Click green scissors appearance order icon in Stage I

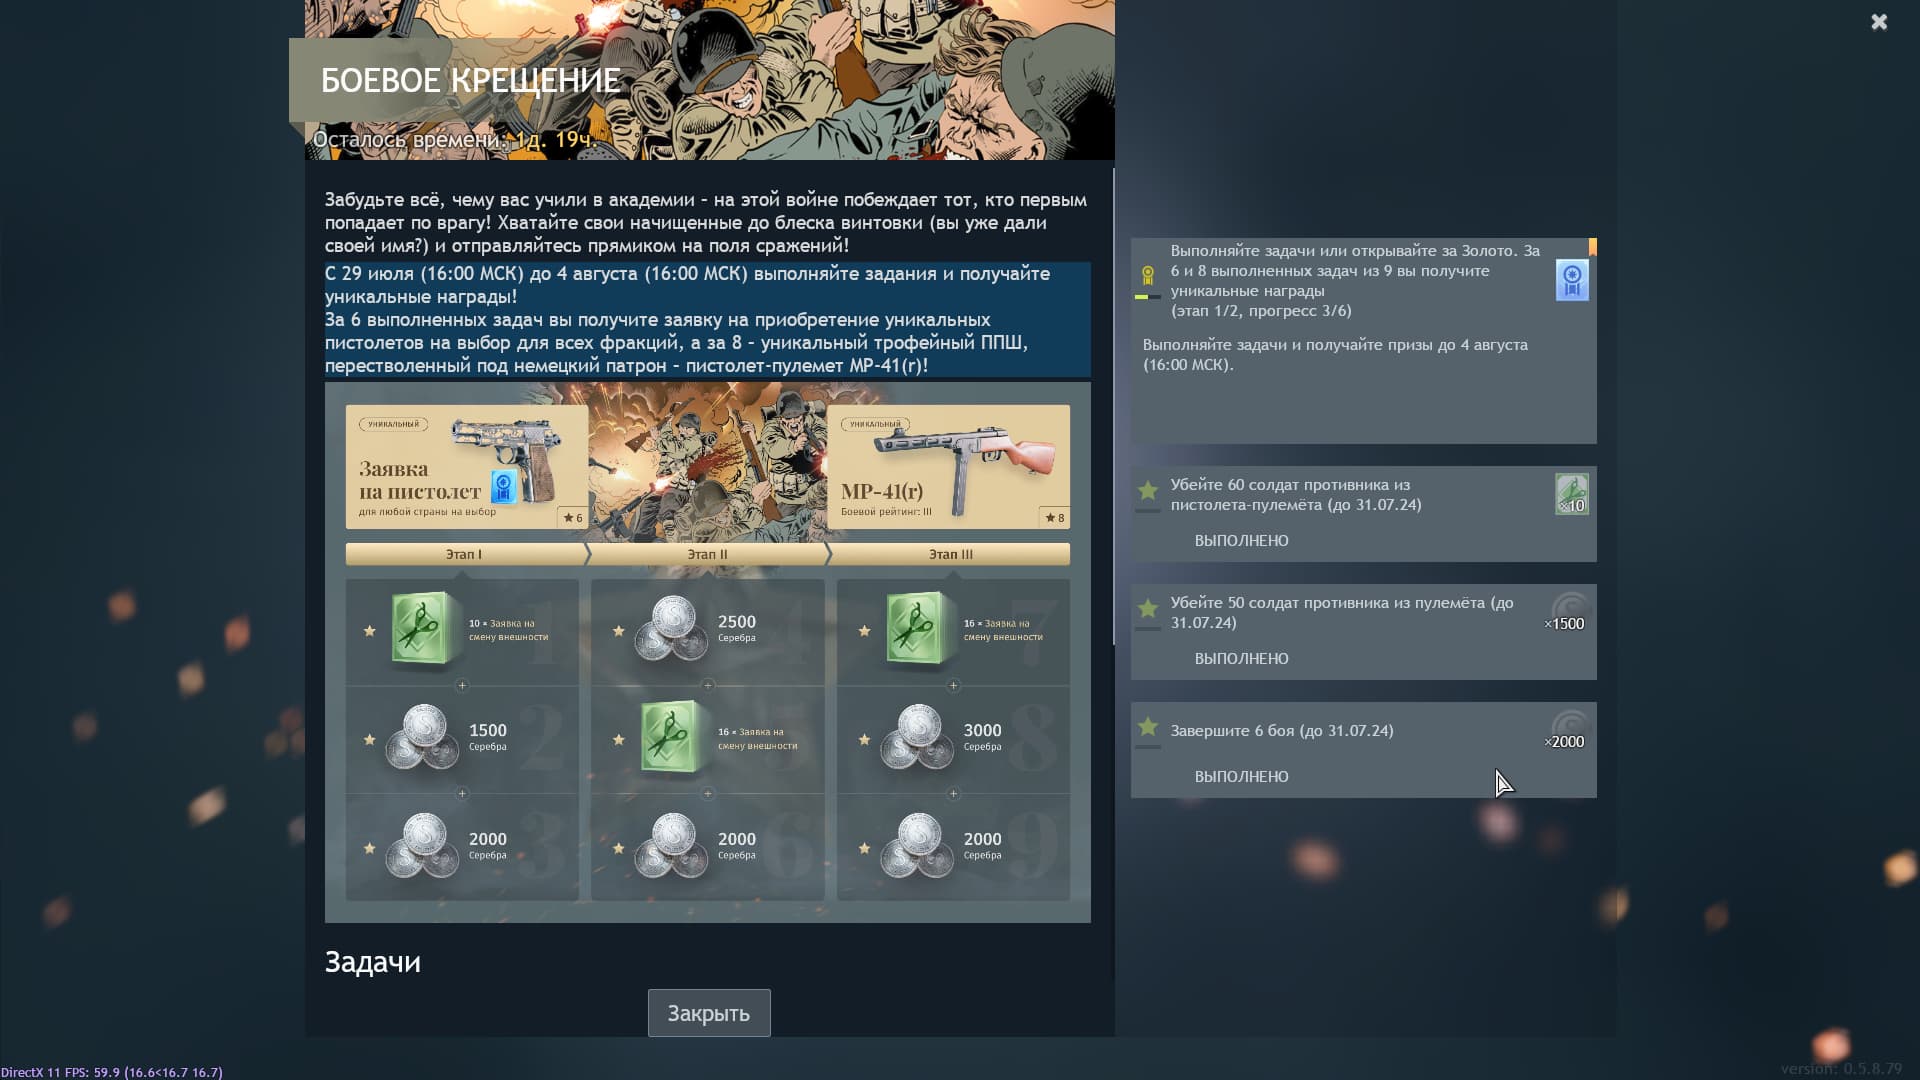click(422, 630)
